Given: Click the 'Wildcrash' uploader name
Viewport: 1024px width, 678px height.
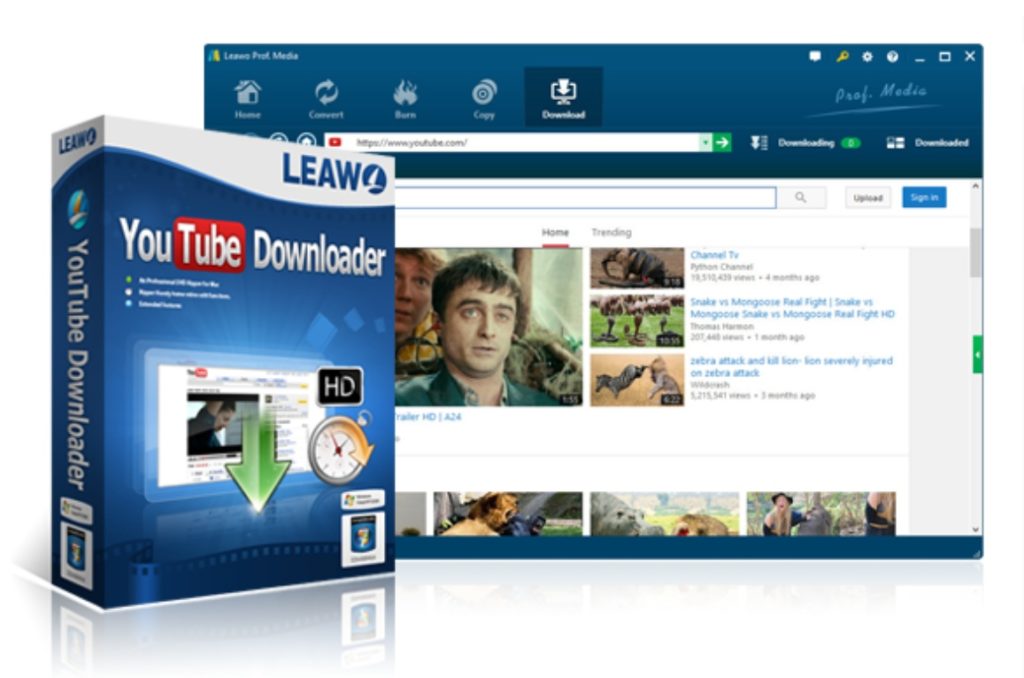Looking at the screenshot, I should pyautogui.click(x=709, y=385).
